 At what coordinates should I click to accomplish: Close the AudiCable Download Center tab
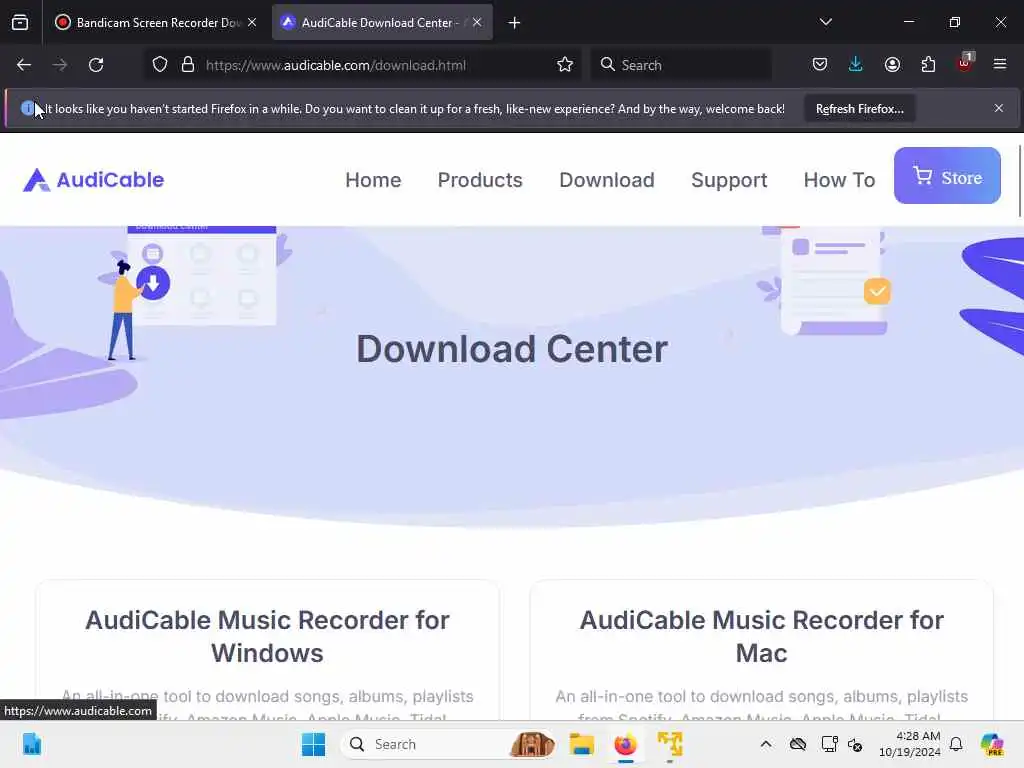[x=477, y=22]
